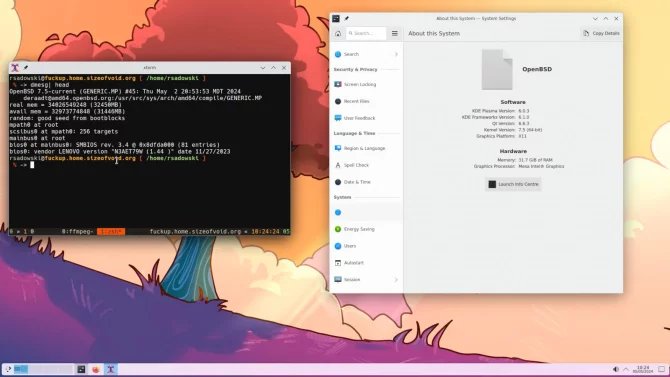Click the show desktop button in taskbar
The width and height of the screenshot is (670, 377).
tap(661, 369)
